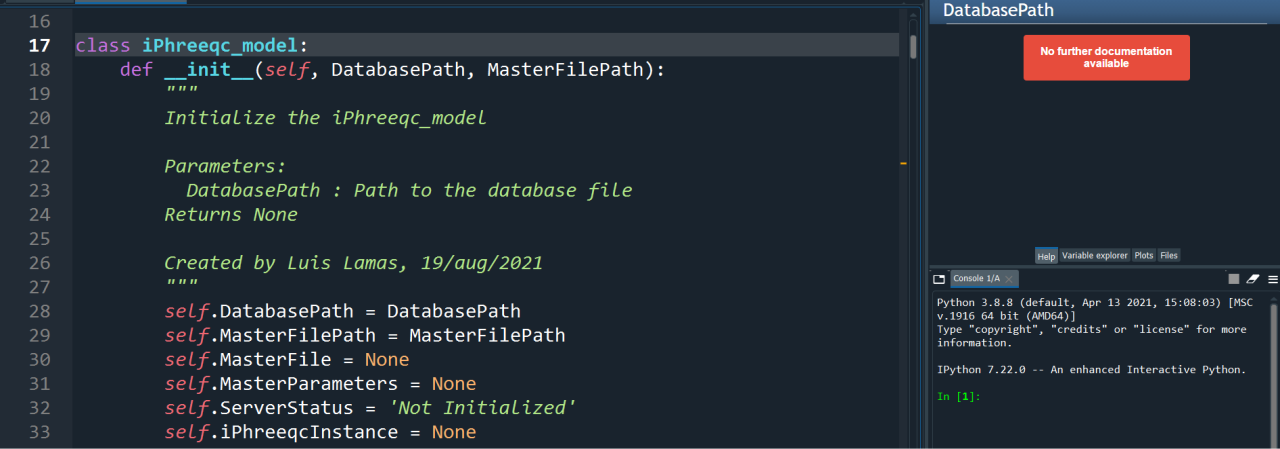Close the Console 1/A tab
The width and height of the screenshot is (1280, 449).
click(x=1010, y=279)
